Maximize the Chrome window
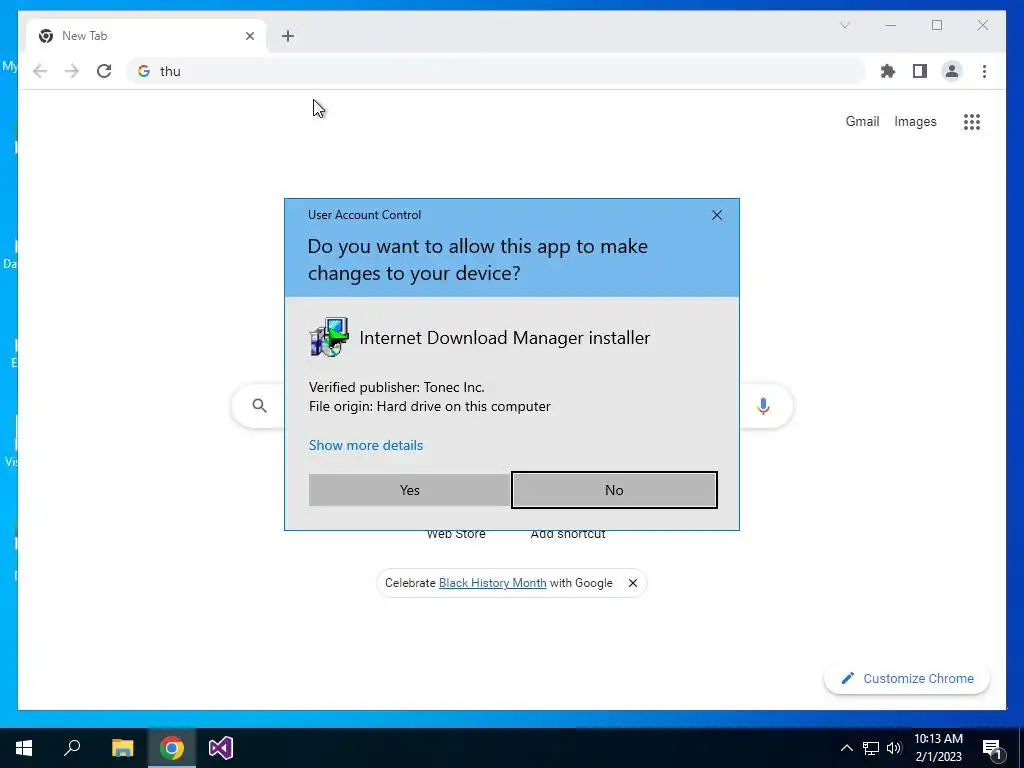This screenshot has width=1024, height=768. [936, 25]
